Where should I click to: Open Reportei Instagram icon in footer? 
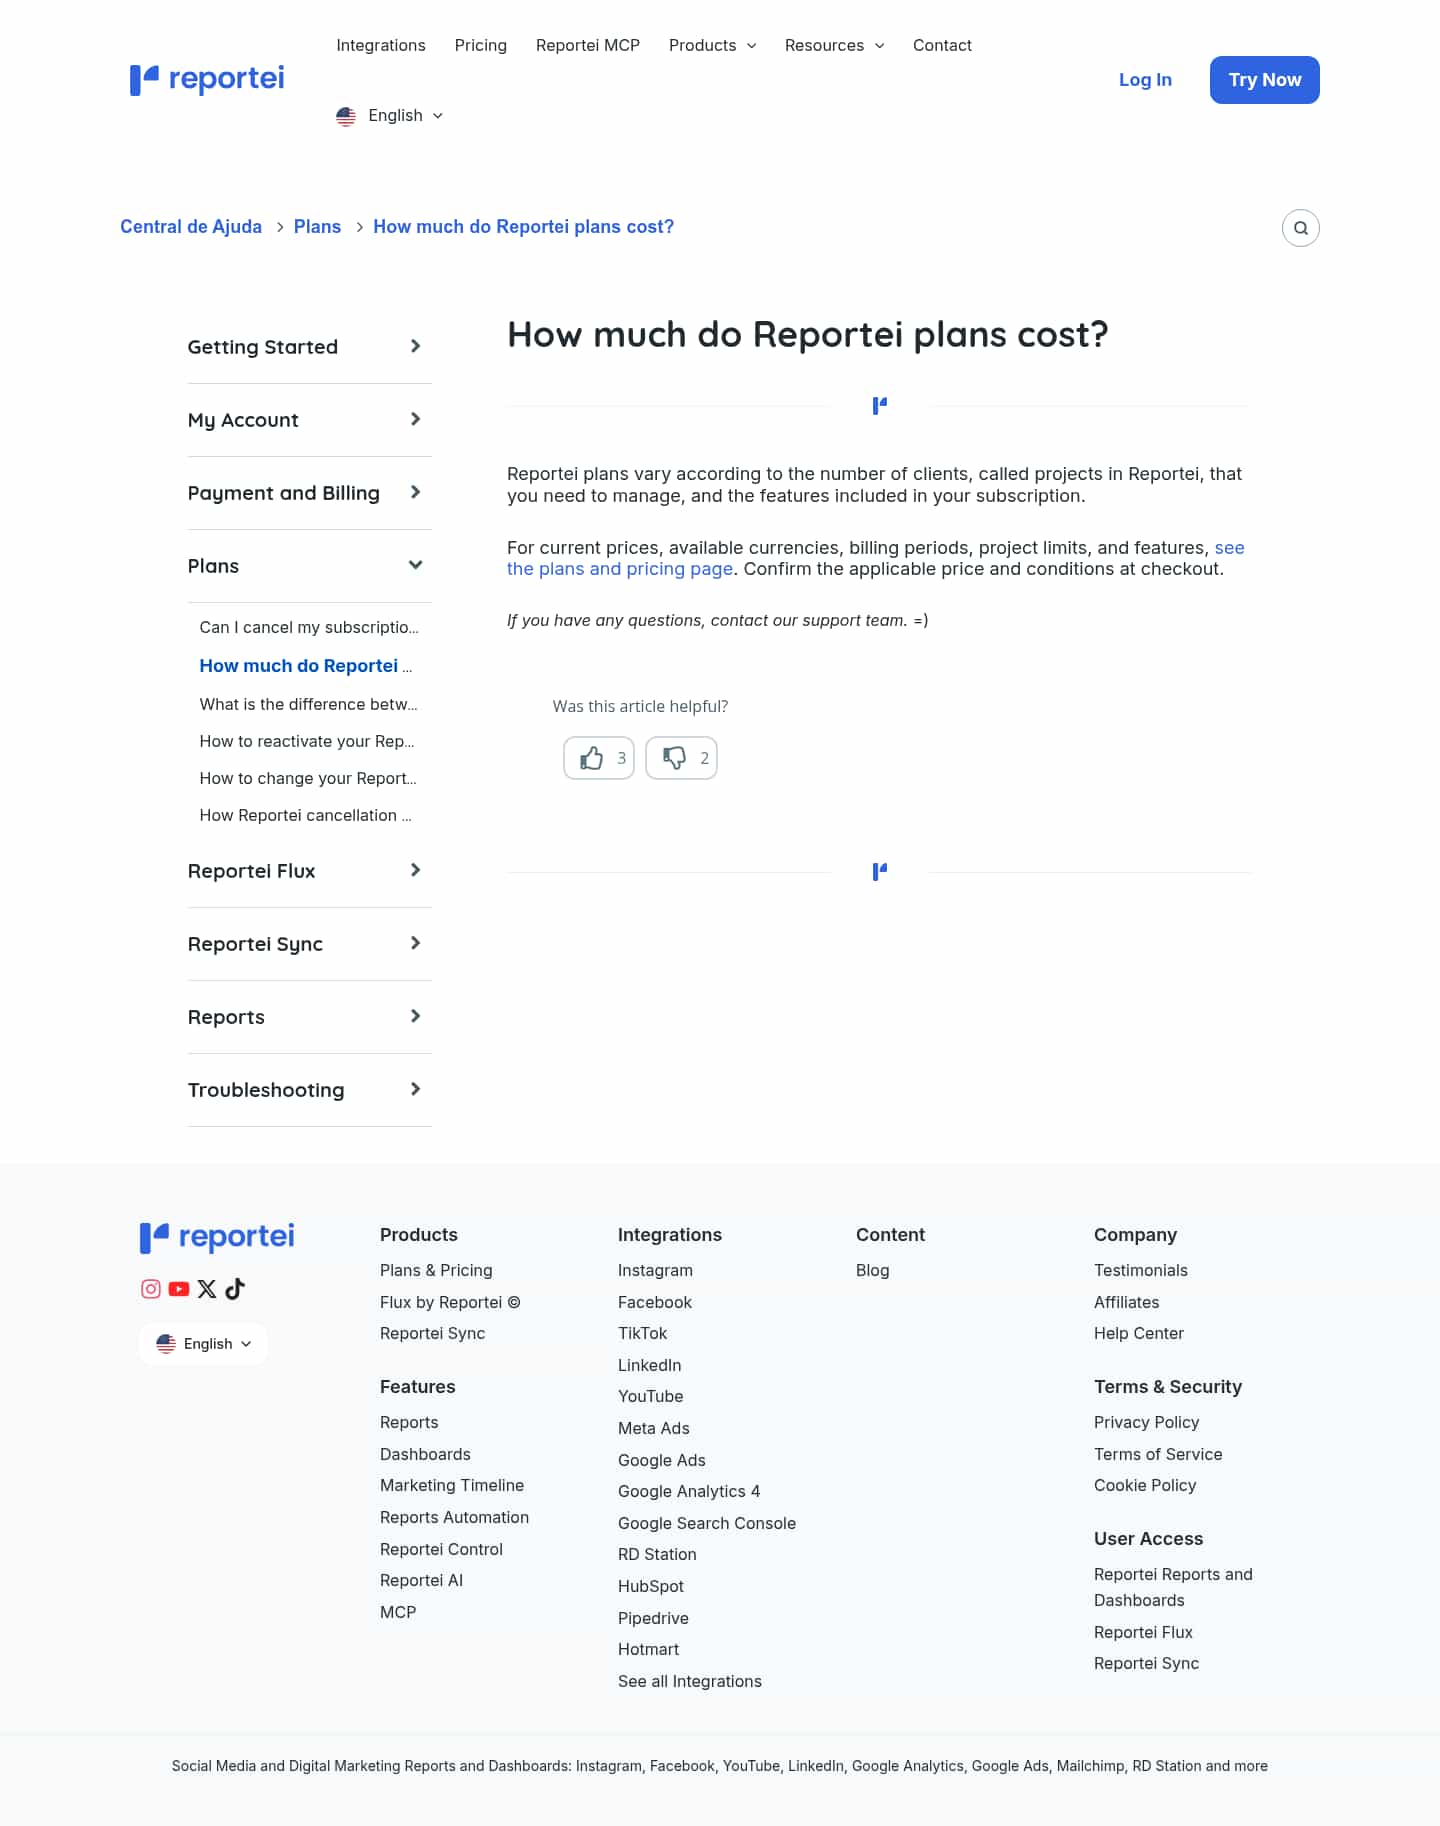(151, 1289)
